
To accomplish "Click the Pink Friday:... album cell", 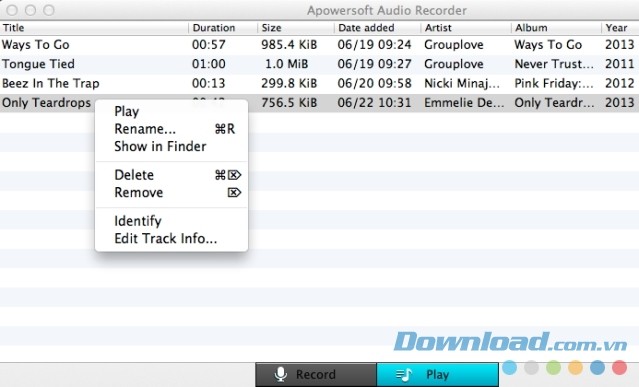I will (554, 83).
